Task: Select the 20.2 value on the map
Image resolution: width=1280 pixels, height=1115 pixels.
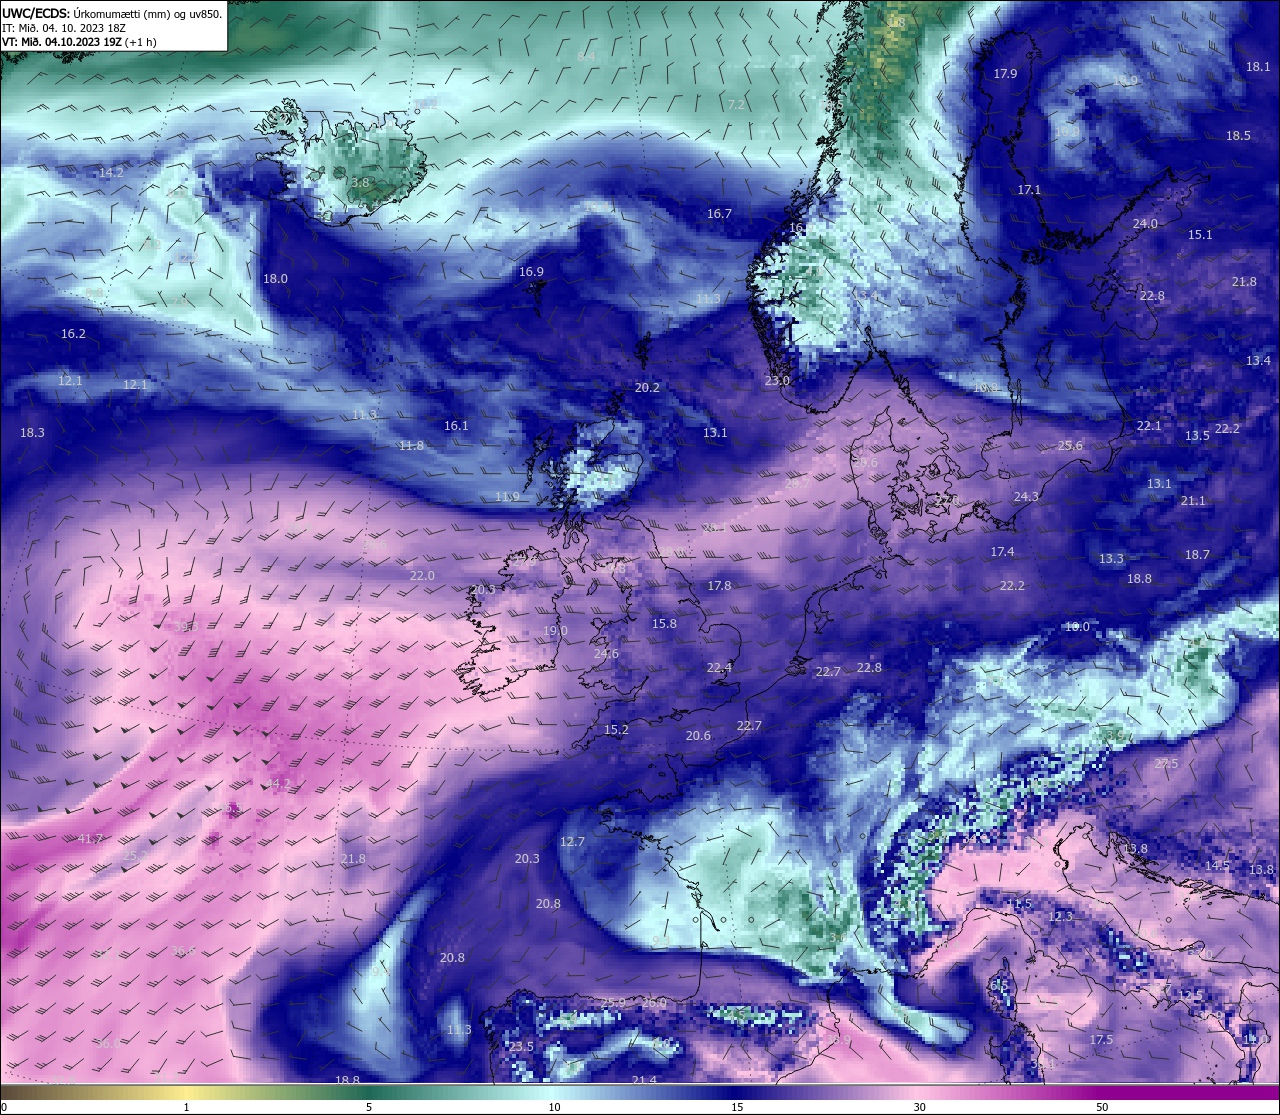Action: (647, 388)
